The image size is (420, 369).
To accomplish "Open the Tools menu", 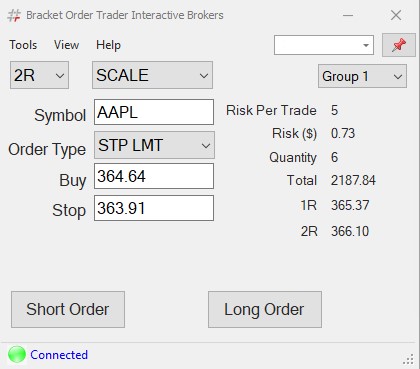I will 23,45.
